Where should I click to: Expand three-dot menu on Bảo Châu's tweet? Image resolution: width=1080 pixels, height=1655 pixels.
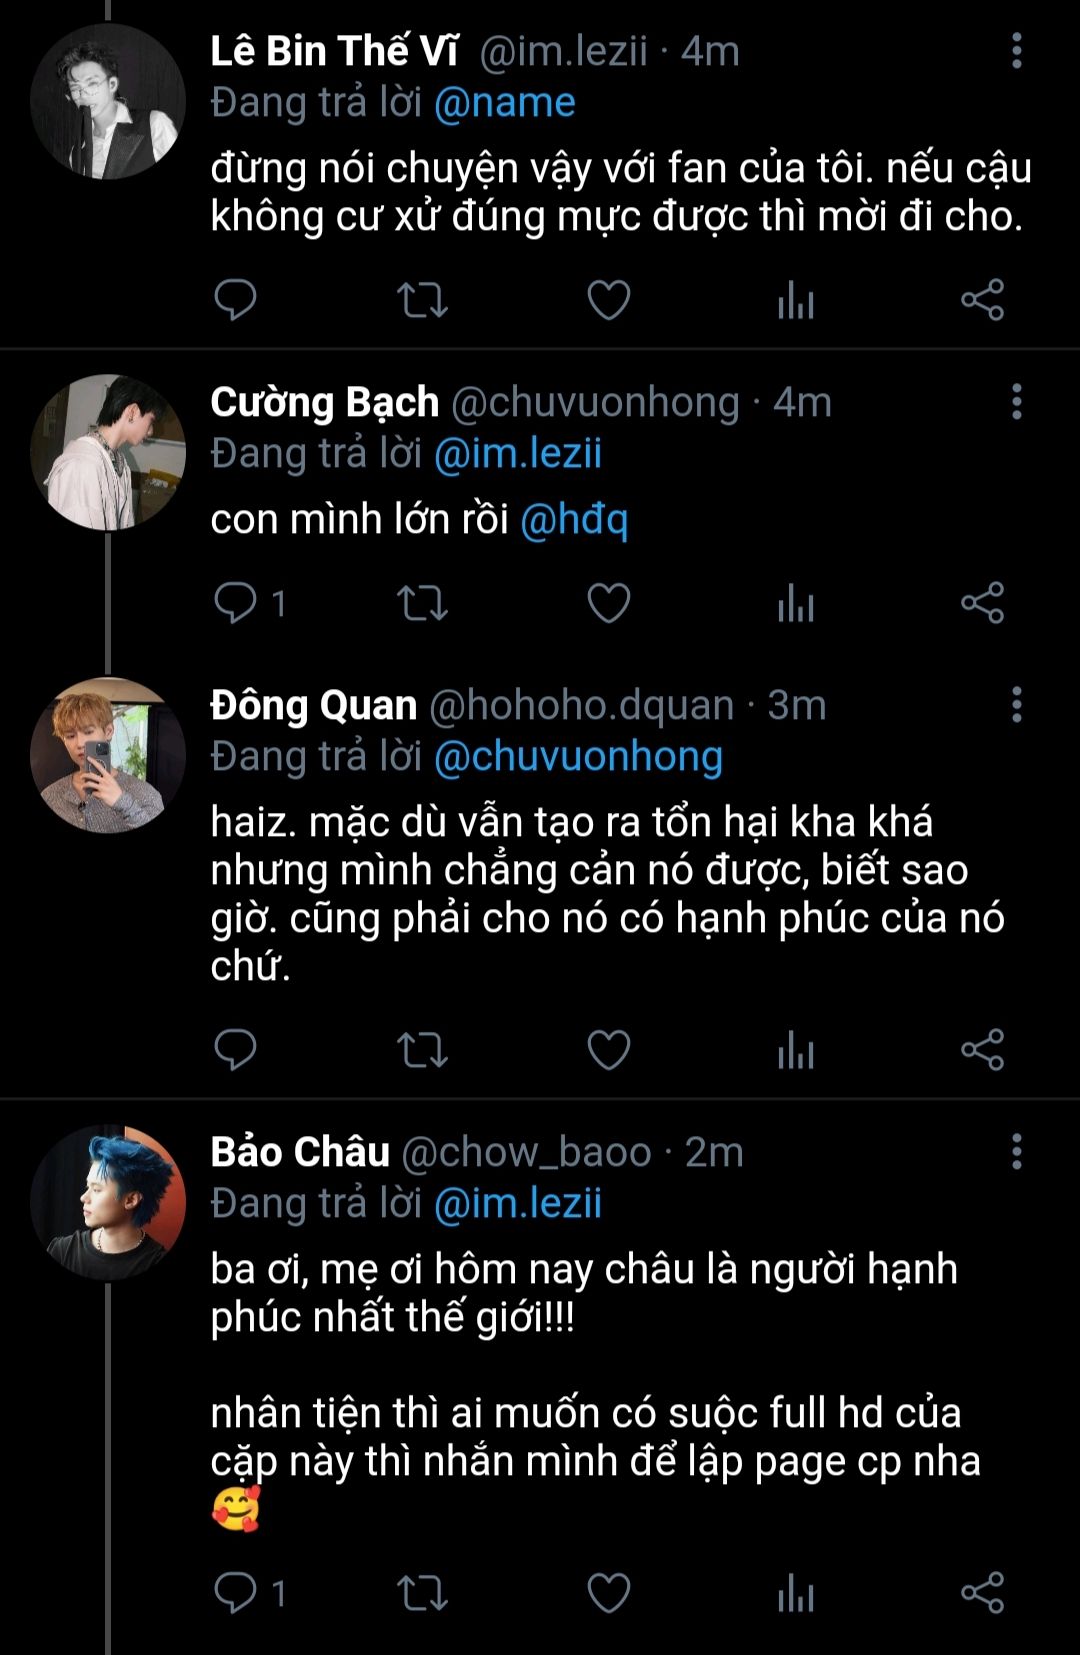(1017, 1152)
